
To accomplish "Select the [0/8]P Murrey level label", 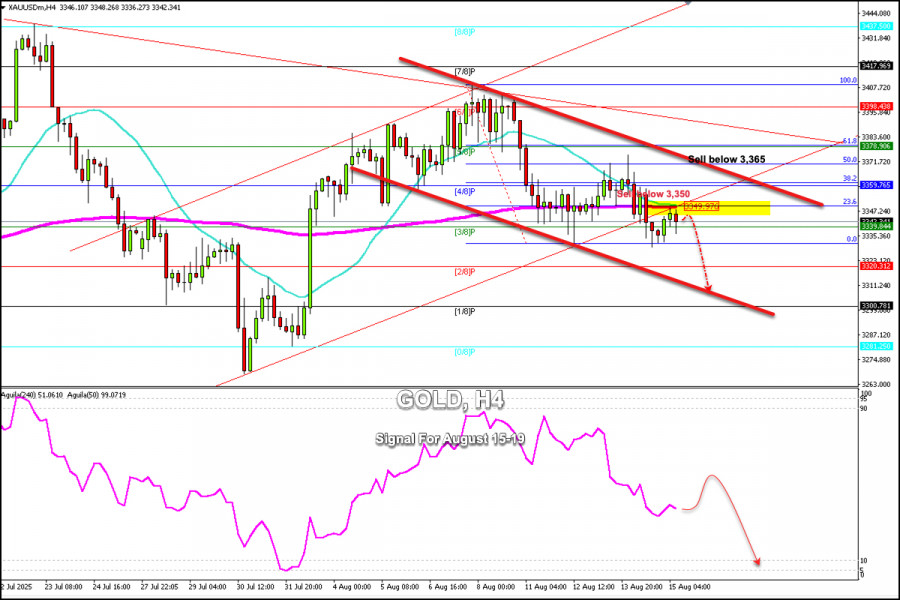I will point(465,352).
